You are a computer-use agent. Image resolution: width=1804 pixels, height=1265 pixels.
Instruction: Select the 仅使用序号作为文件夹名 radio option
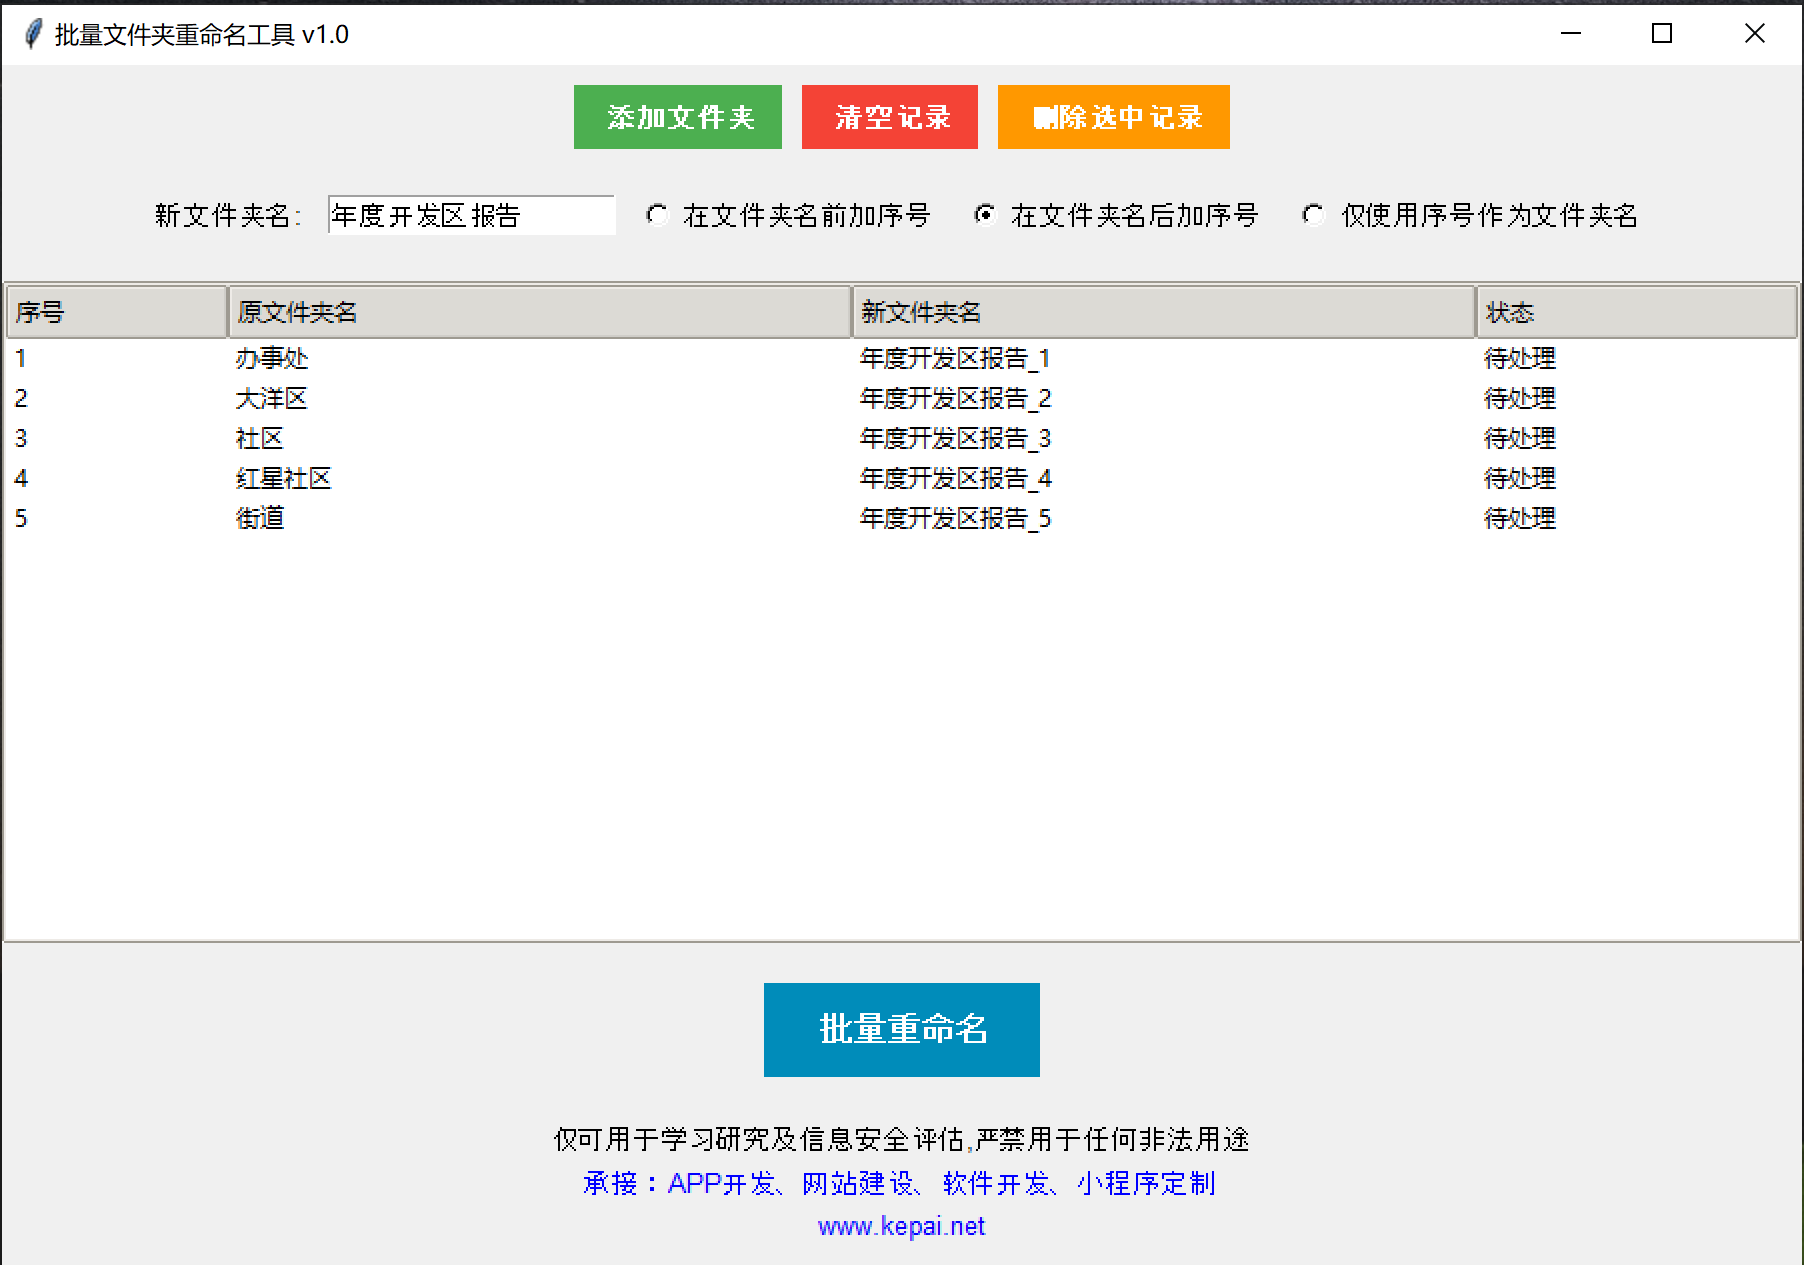coord(1312,215)
